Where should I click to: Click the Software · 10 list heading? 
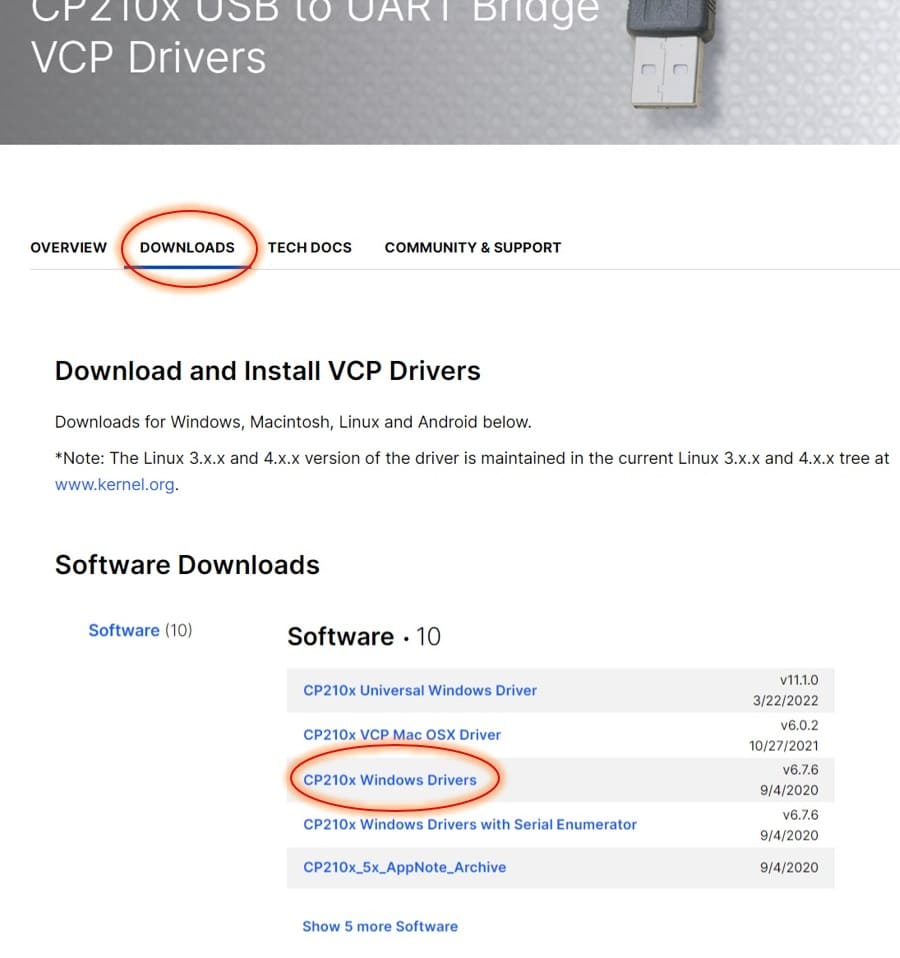pyautogui.click(x=364, y=637)
